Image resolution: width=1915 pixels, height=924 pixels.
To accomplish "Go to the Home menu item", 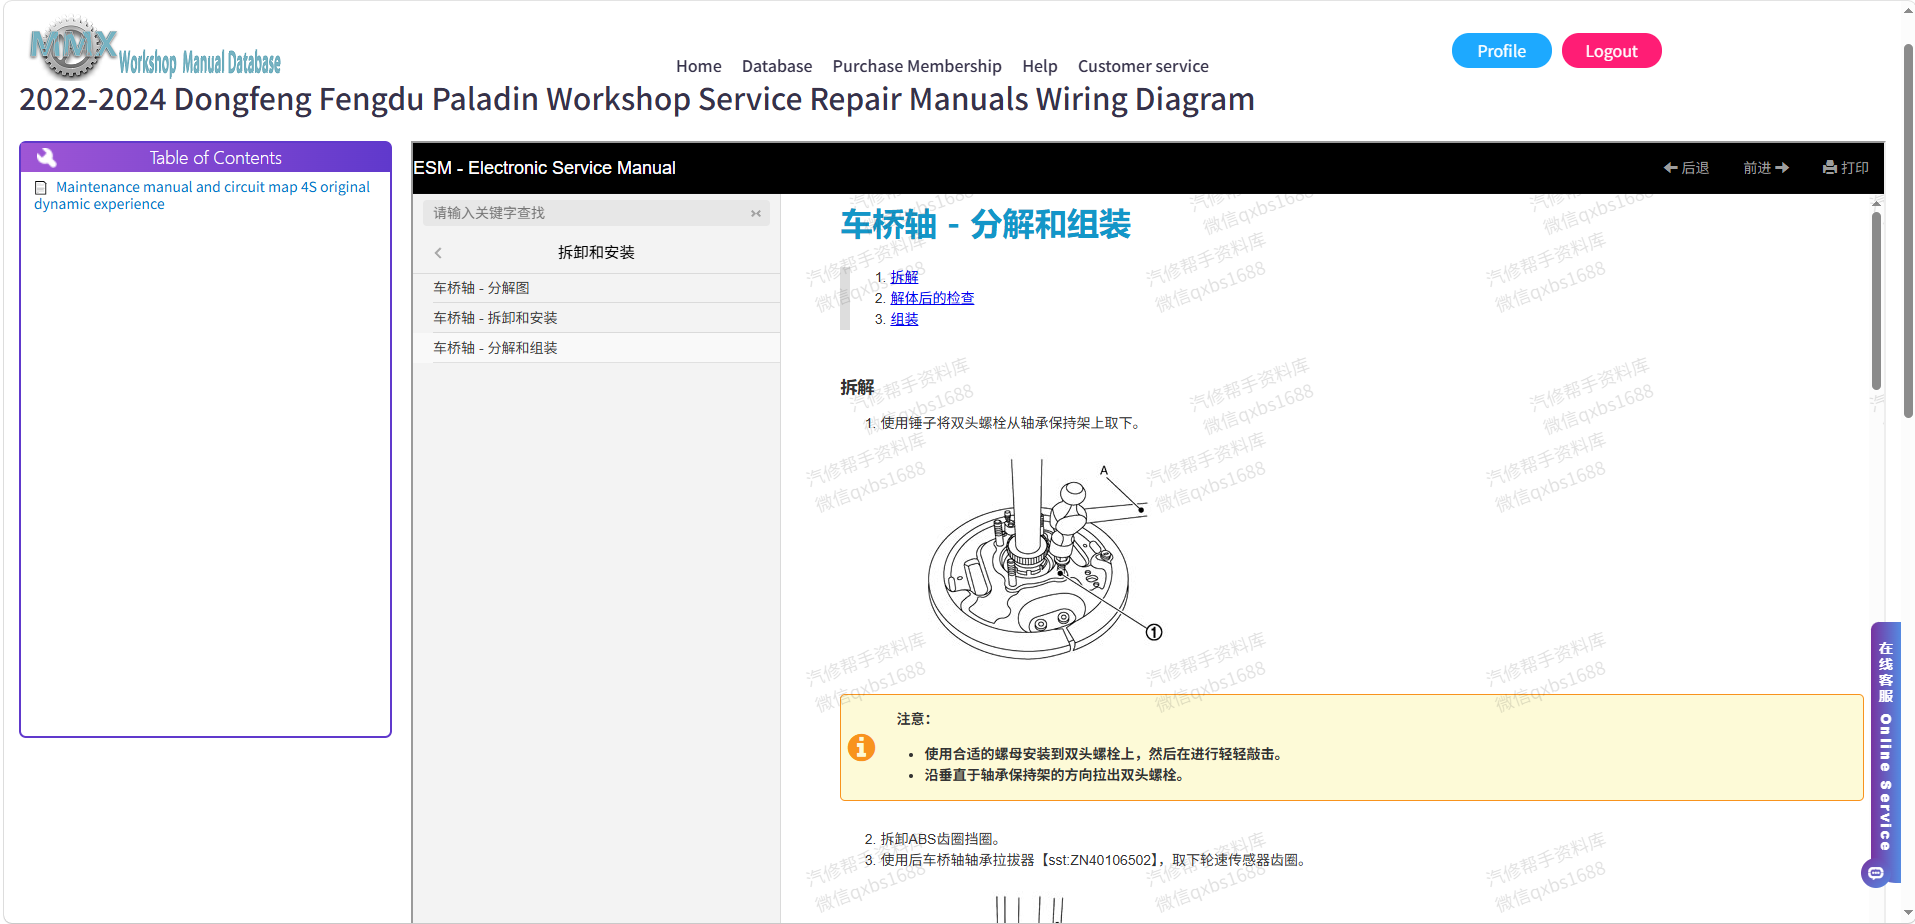I will click(698, 66).
